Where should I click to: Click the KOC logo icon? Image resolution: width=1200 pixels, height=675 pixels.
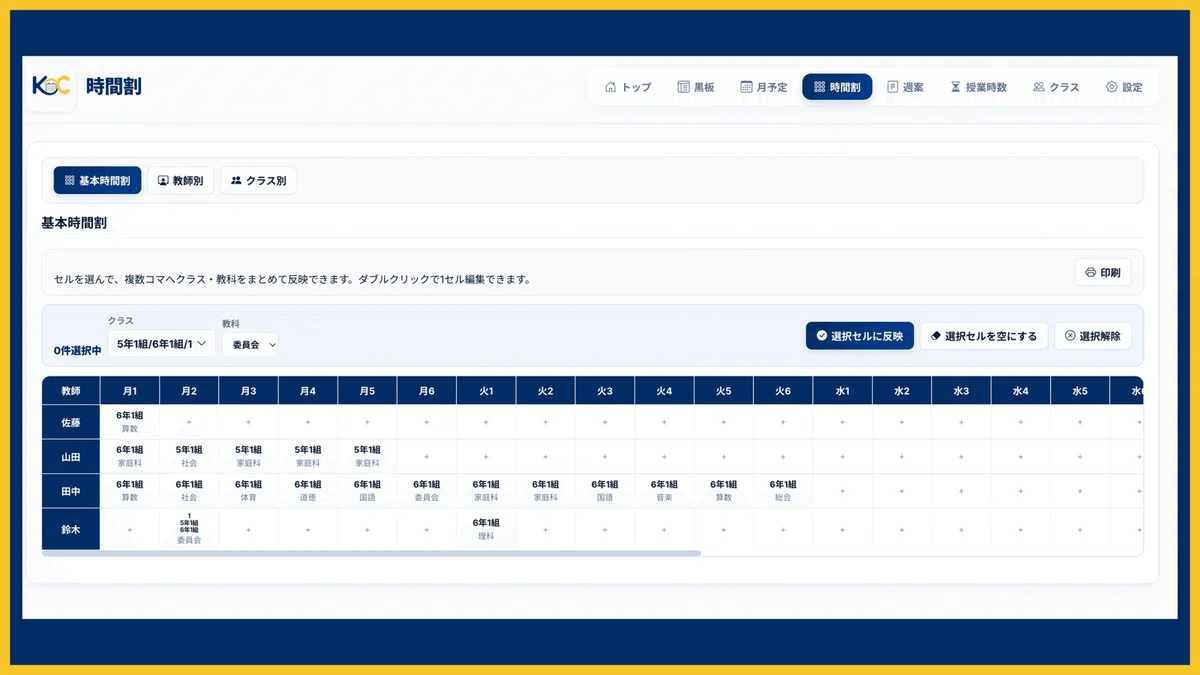pos(51,86)
